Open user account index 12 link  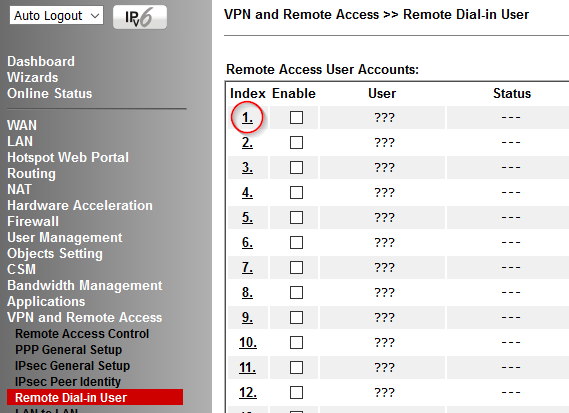tap(248, 392)
